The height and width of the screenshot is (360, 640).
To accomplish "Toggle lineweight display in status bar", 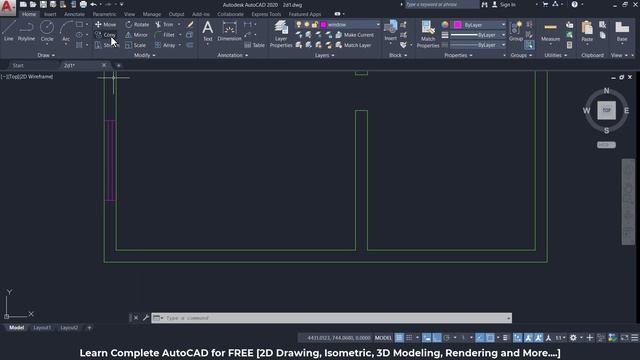I will (x=505, y=338).
